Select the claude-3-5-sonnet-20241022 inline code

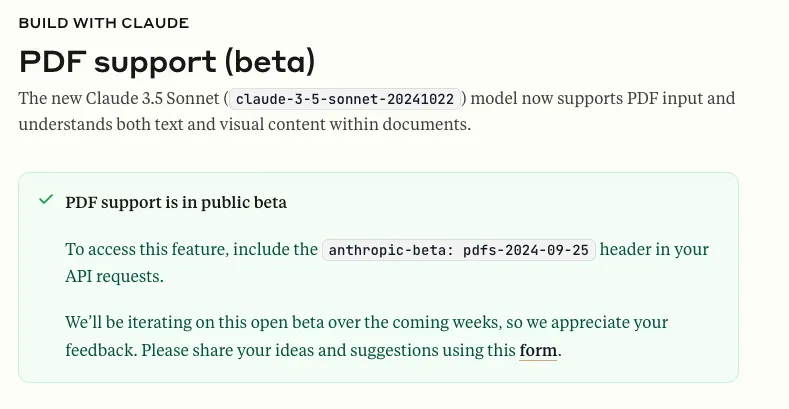345,99
